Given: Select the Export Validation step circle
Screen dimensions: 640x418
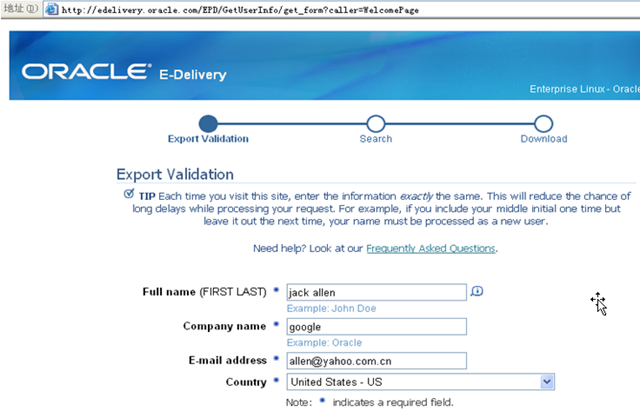Looking at the screenshot, I should [x=208, y=124].
